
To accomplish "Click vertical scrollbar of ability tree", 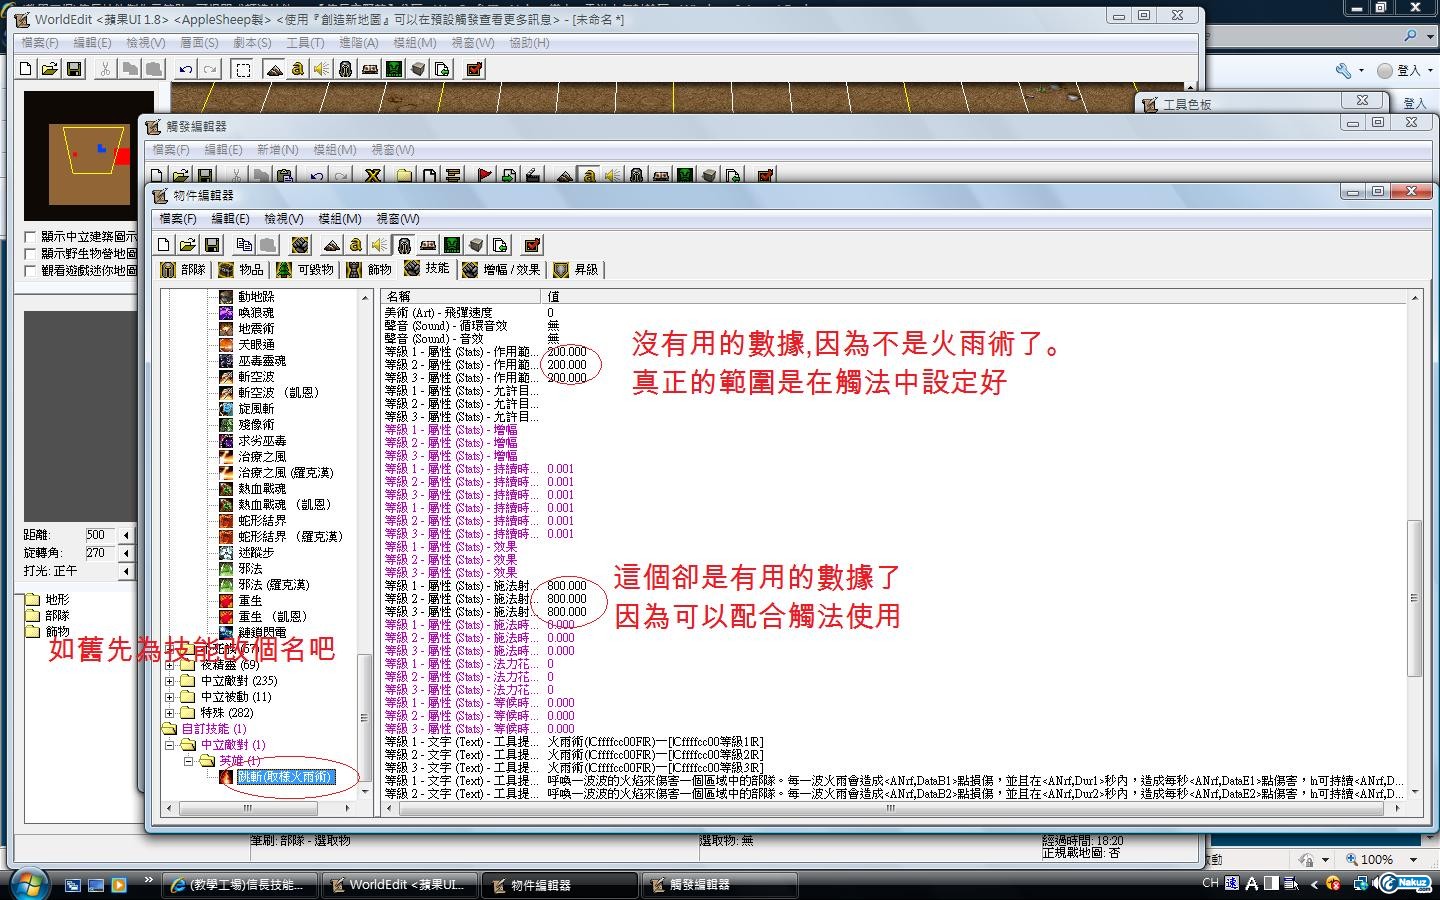I will tap(364, 544).
